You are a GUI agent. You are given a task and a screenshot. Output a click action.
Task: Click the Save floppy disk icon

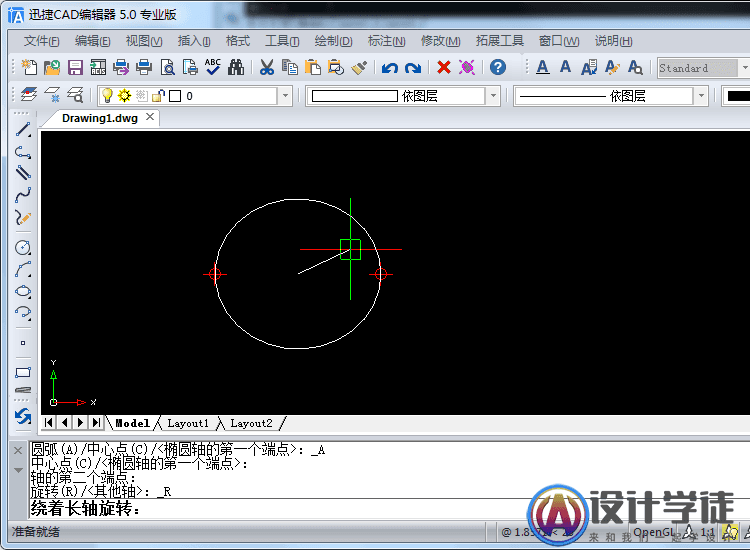(75, 67)
